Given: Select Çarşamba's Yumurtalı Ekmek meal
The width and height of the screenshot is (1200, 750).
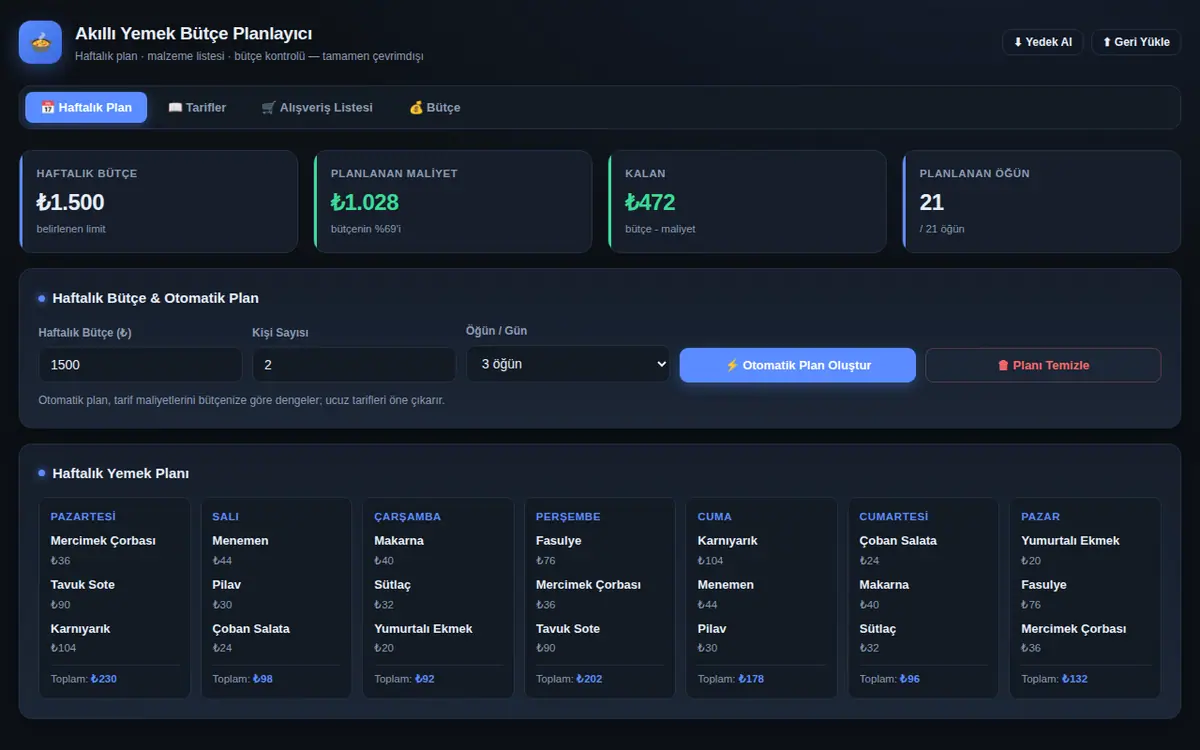Looking at the screenshot, I should pyautogui.click(x=423, y=629).
